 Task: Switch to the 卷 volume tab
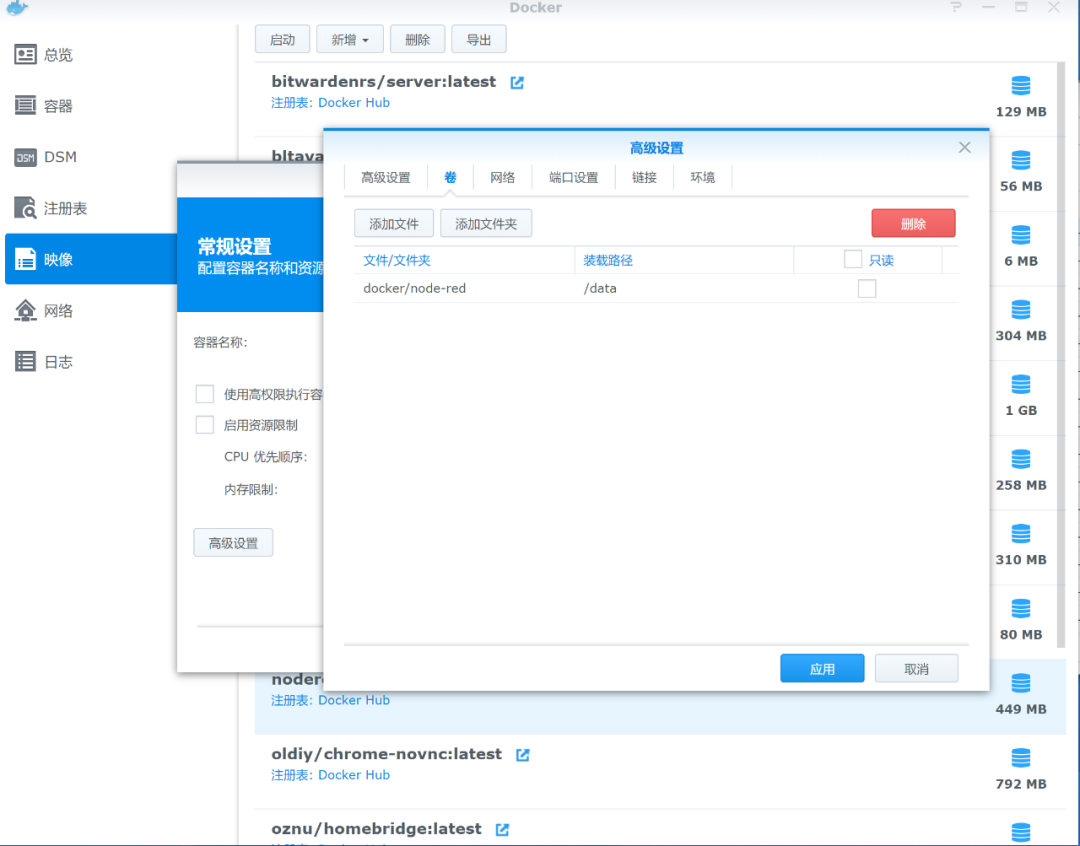point(450,178)
